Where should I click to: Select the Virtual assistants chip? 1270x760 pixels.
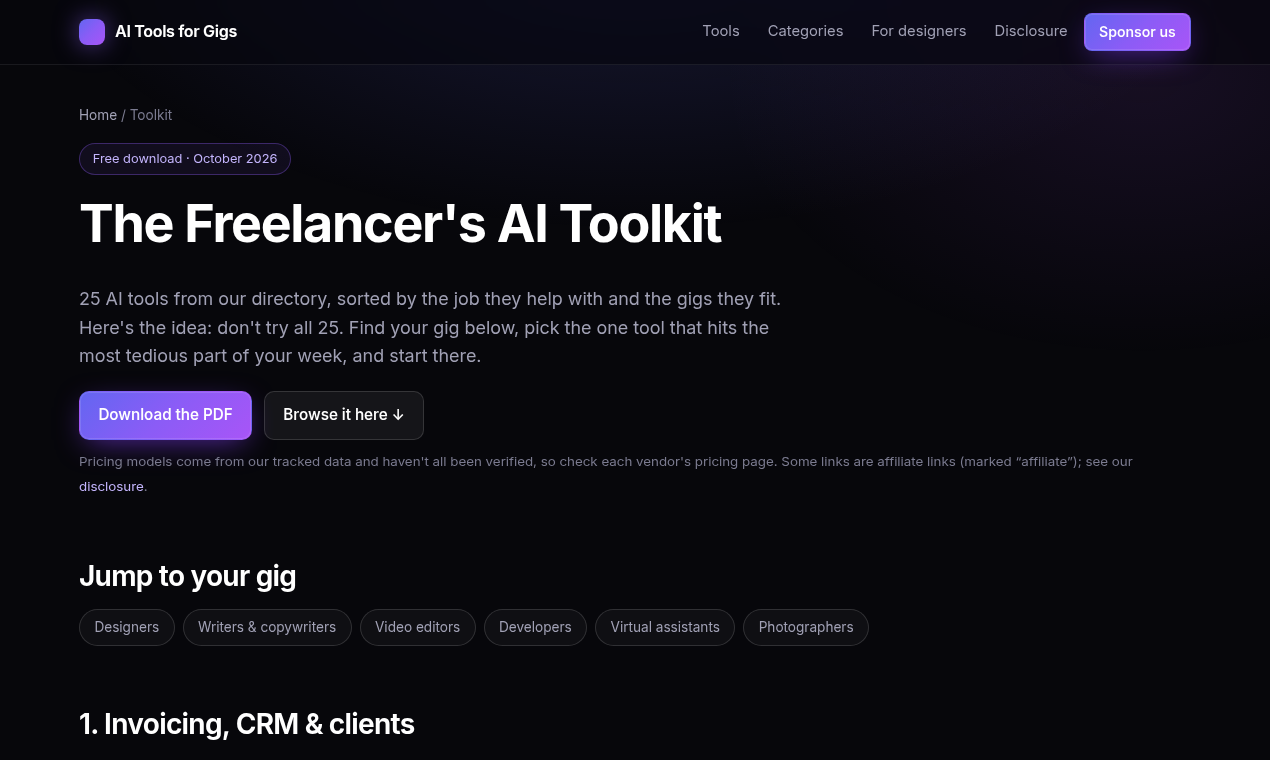(665, 627)
